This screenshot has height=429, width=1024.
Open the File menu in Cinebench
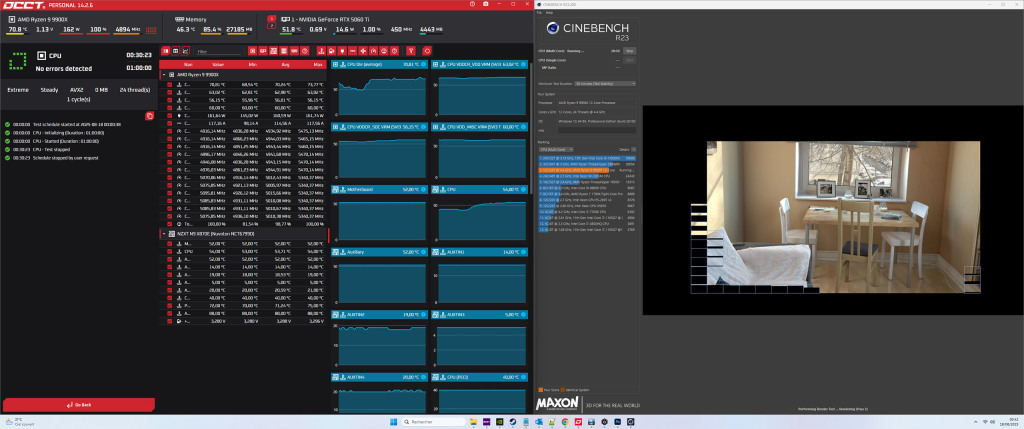(539, 12)
